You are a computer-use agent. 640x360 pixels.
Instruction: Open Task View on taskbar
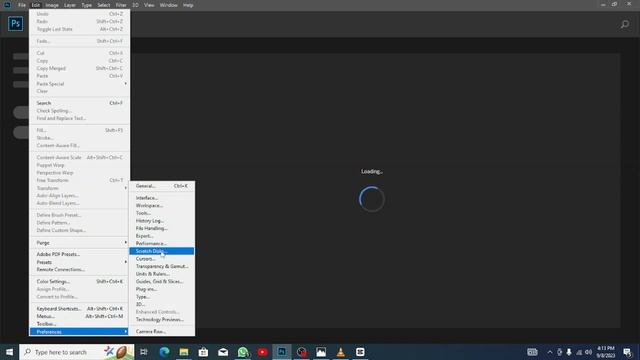(144, 352)
